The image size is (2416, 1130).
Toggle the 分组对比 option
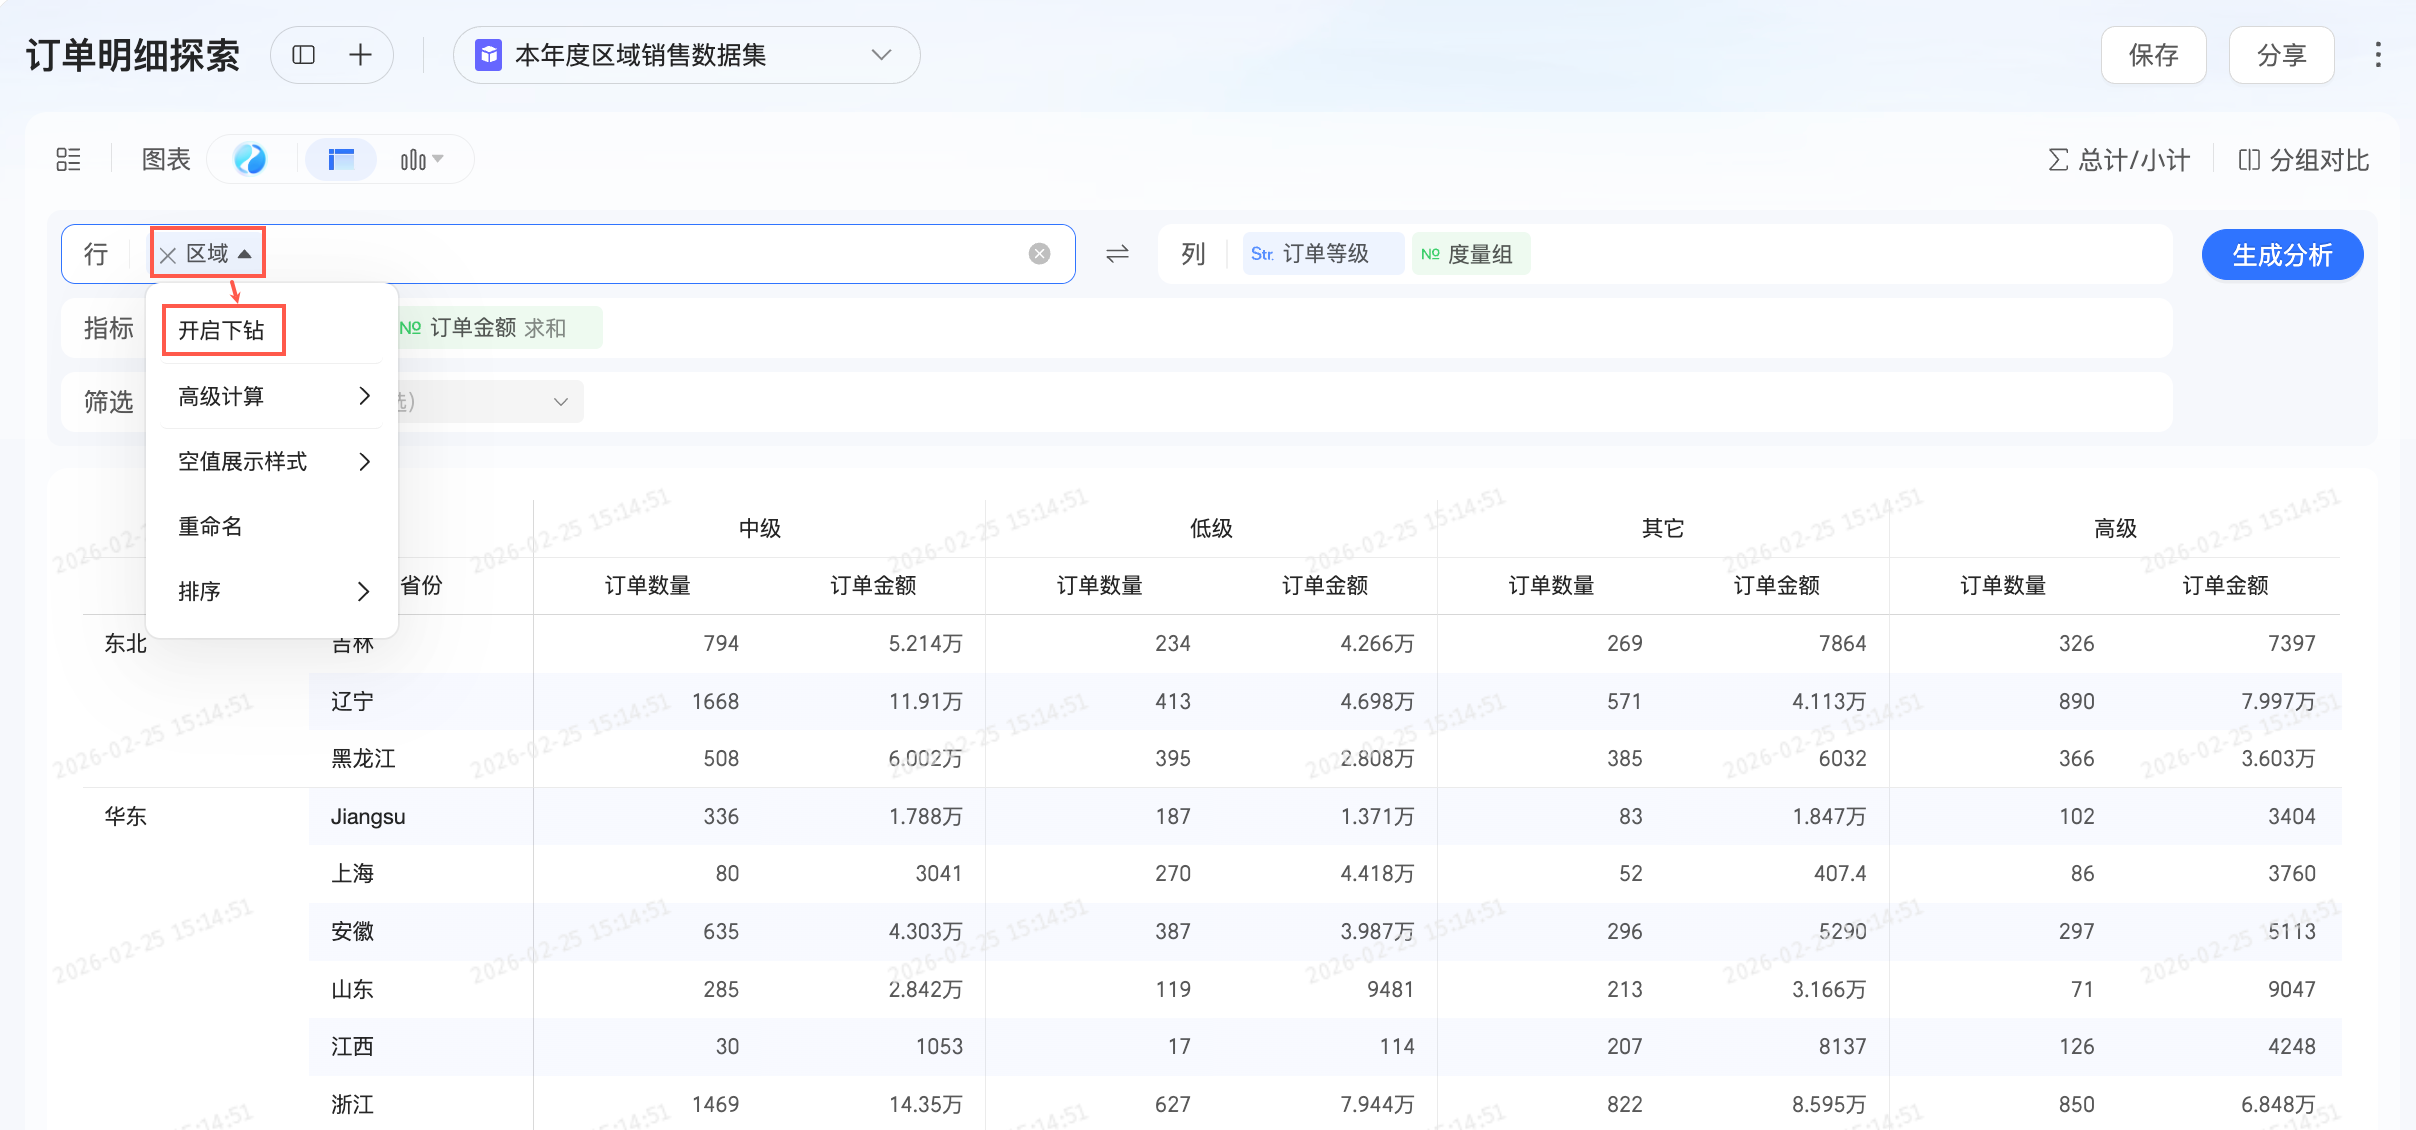(2303, 160)
